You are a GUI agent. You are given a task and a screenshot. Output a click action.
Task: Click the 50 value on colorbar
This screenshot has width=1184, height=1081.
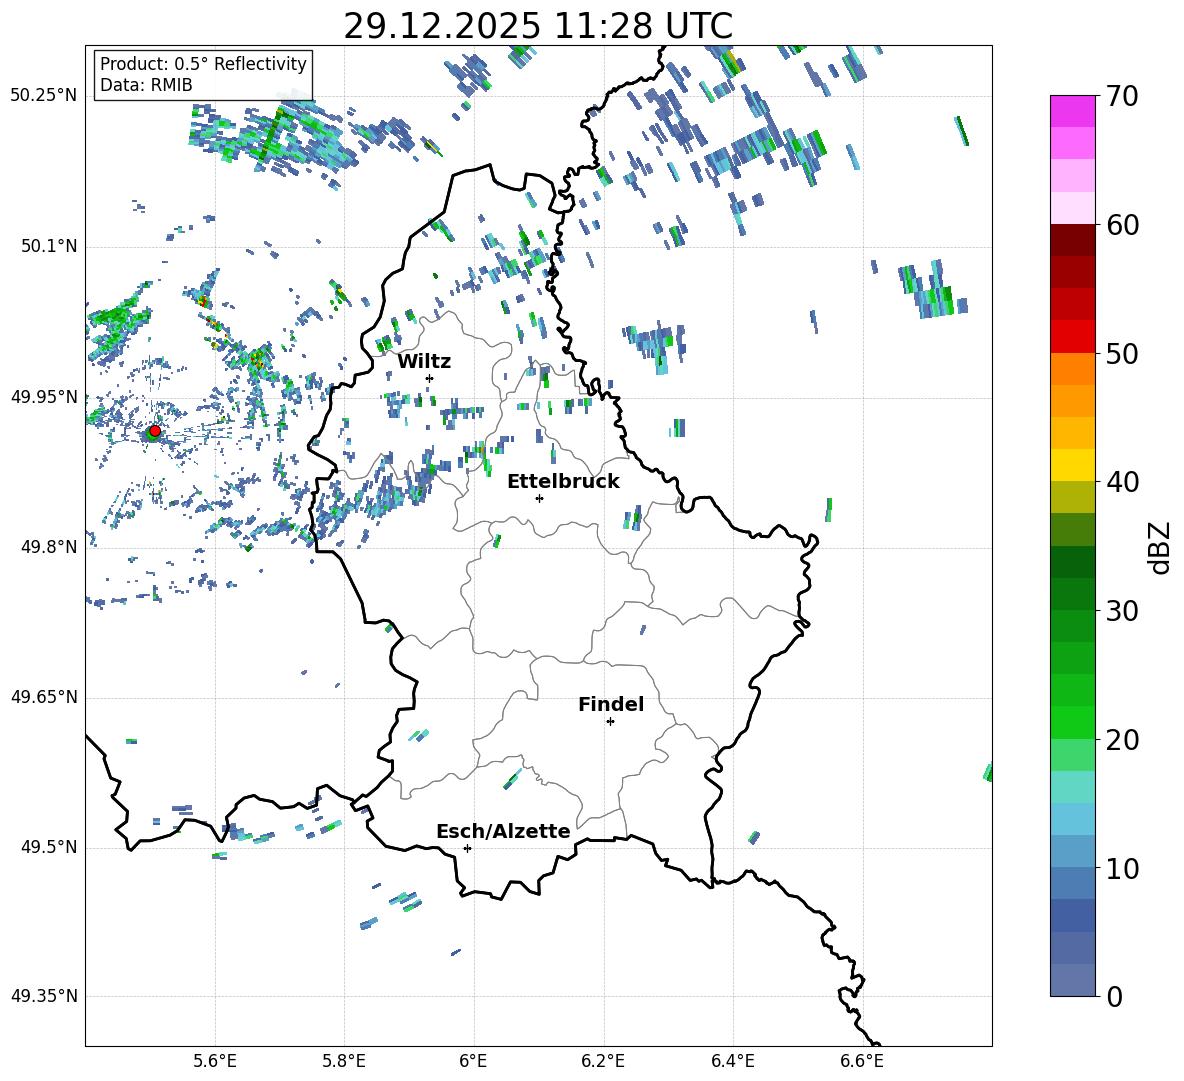(1122, 353)
